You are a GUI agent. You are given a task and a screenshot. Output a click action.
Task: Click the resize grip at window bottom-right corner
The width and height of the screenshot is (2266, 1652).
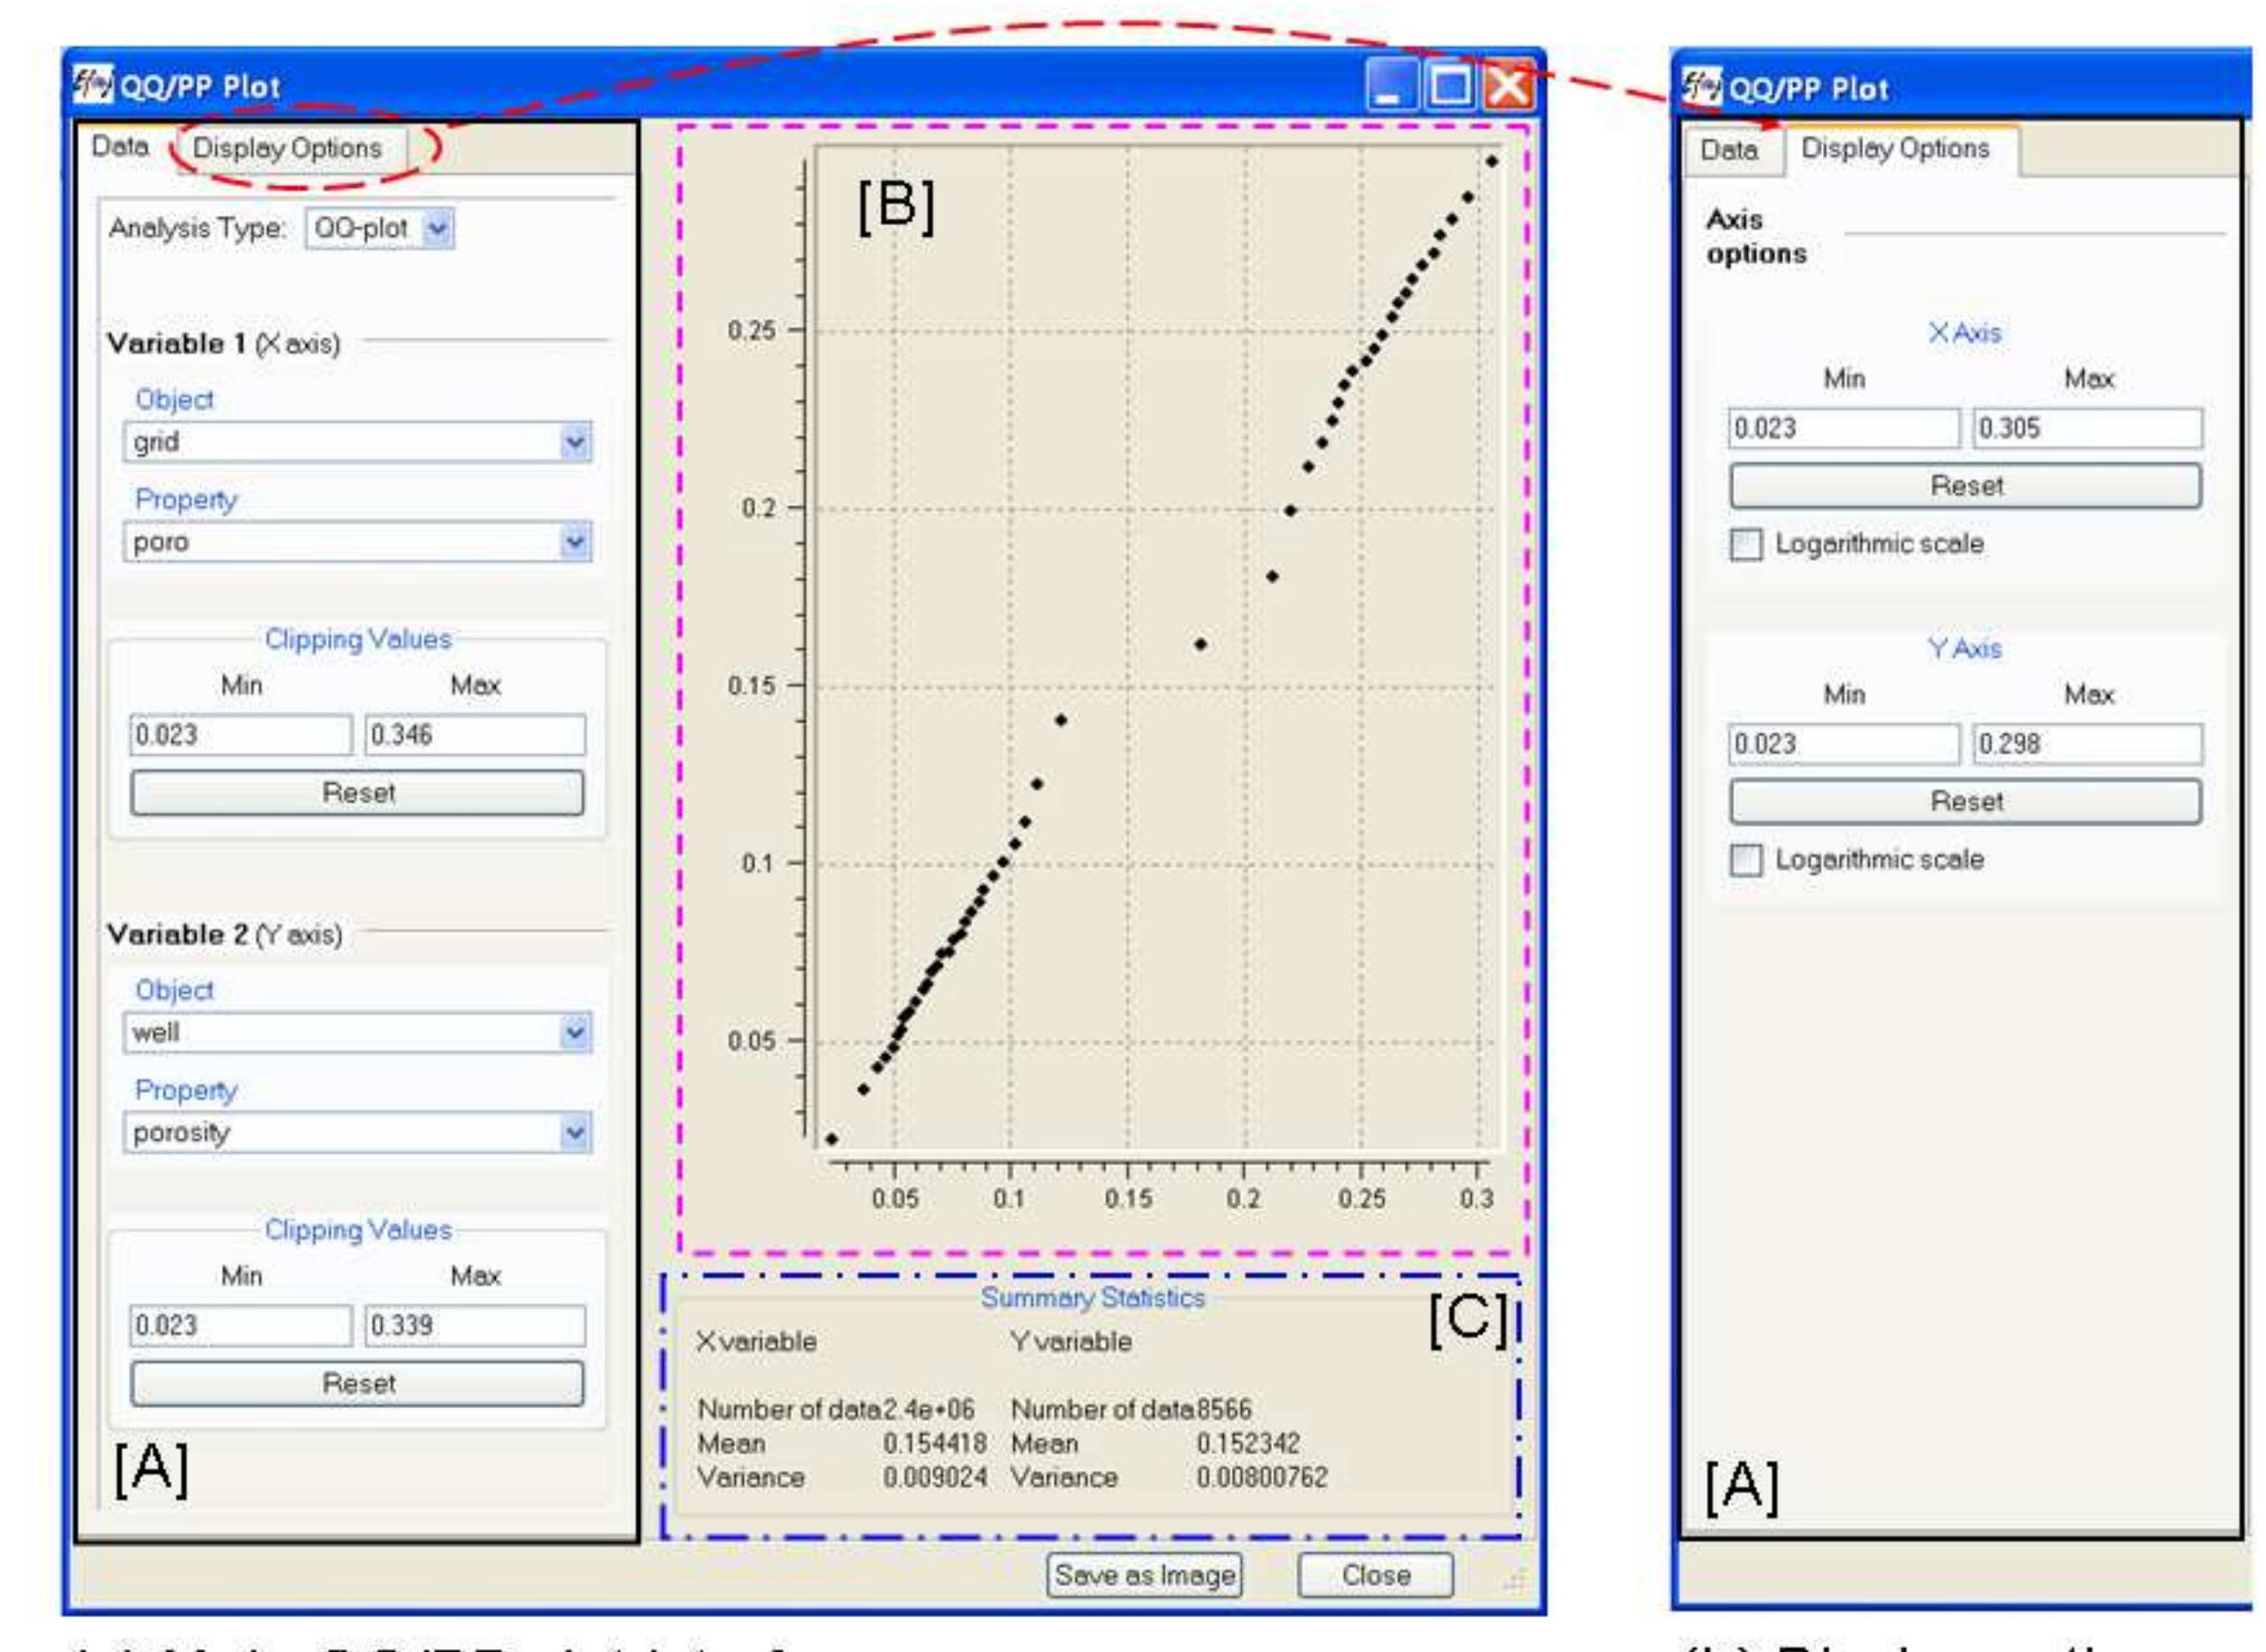[x=1515, y=1579]
